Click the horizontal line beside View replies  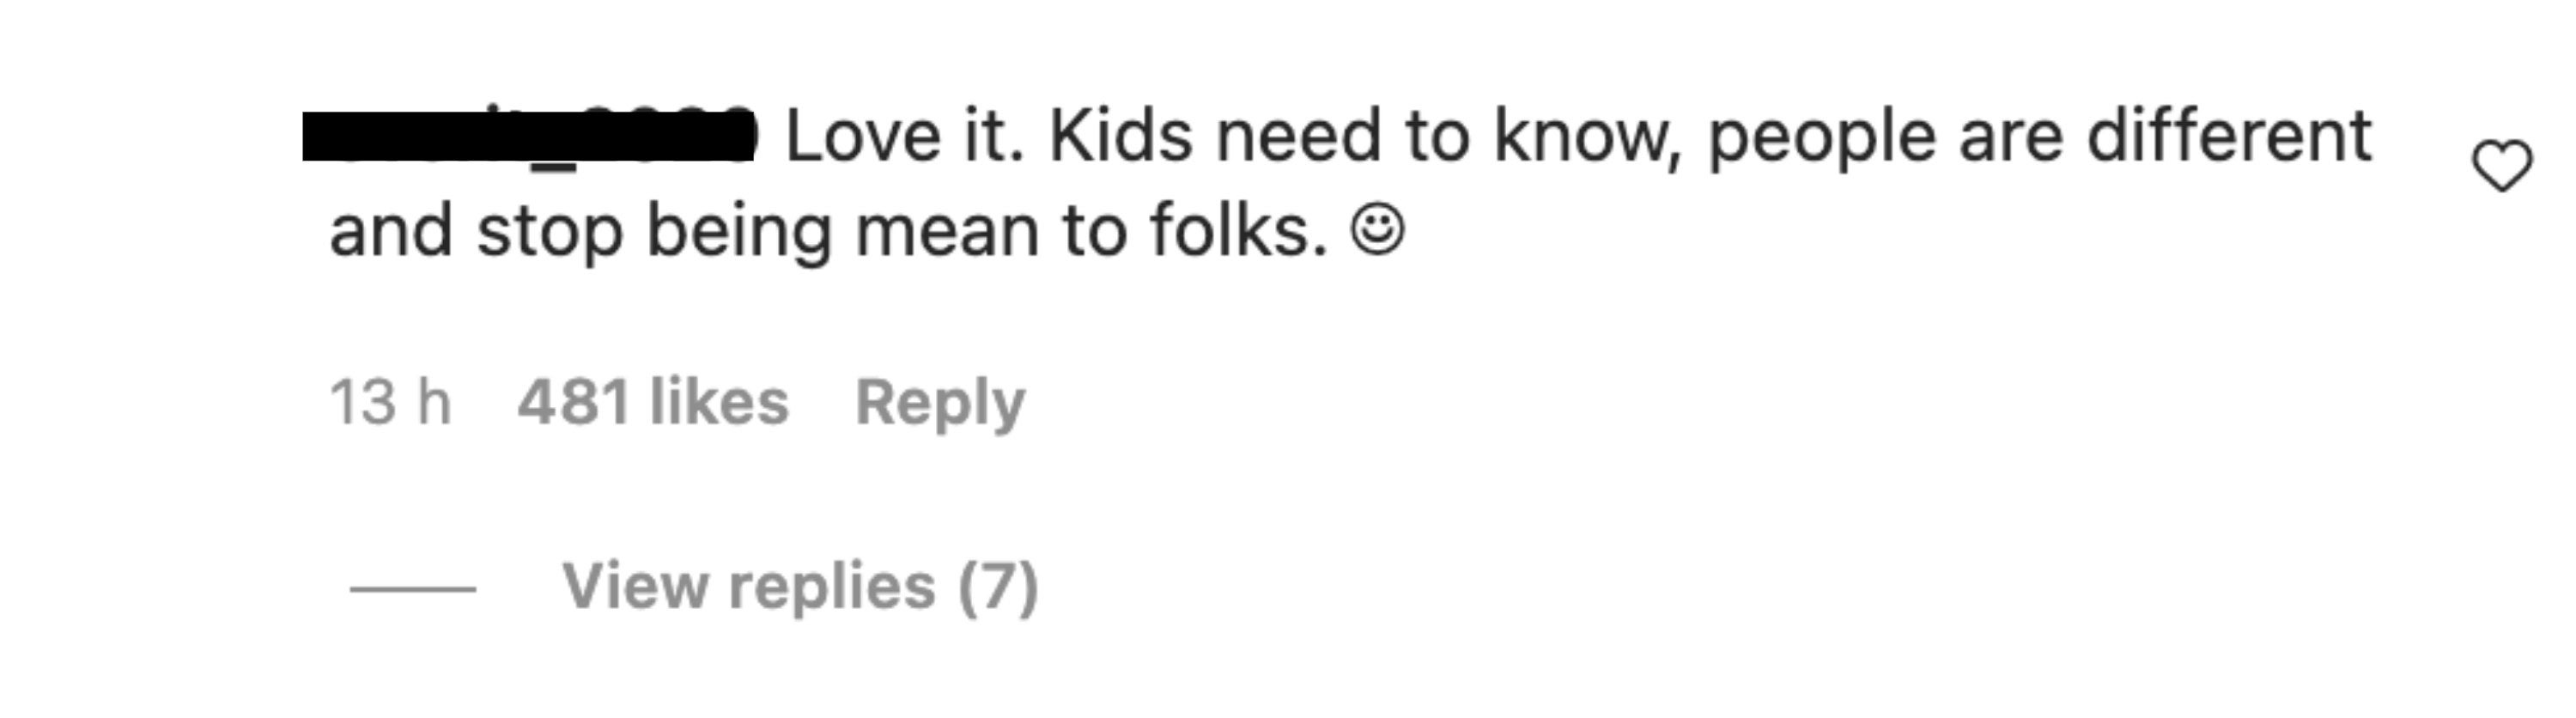pos(412,589)
